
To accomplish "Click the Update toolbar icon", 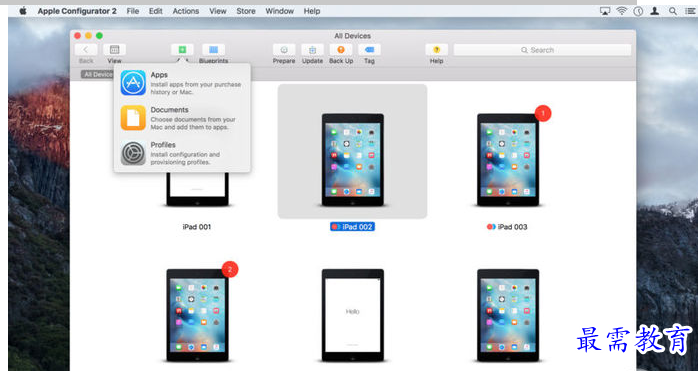I will [x=312, y=49].
